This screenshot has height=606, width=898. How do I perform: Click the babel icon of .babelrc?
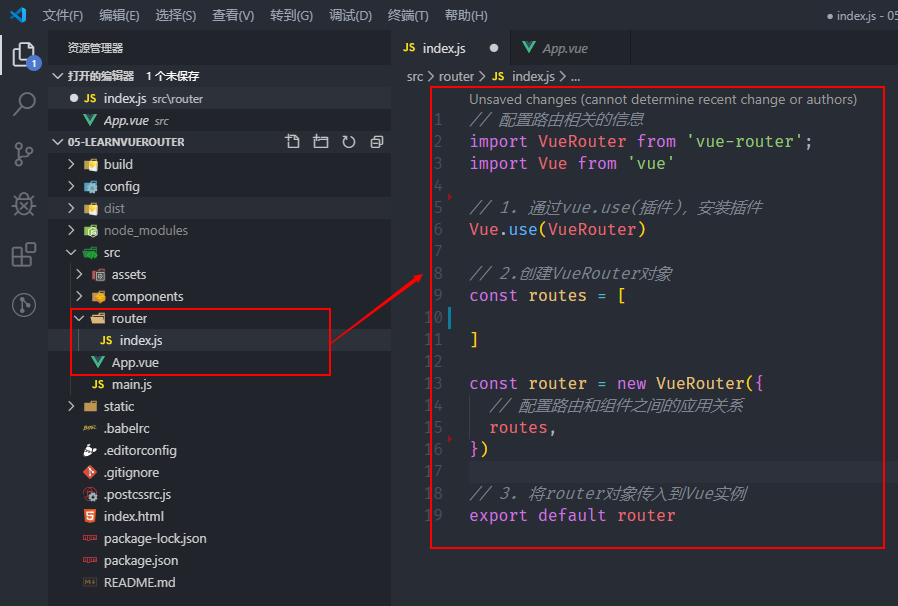90,428
